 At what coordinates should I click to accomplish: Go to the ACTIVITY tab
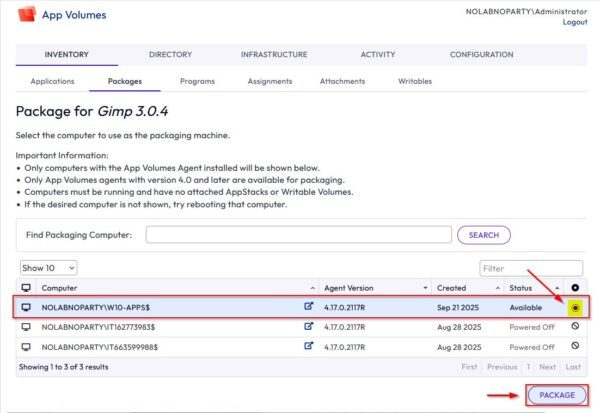click(x=378, y=54)
